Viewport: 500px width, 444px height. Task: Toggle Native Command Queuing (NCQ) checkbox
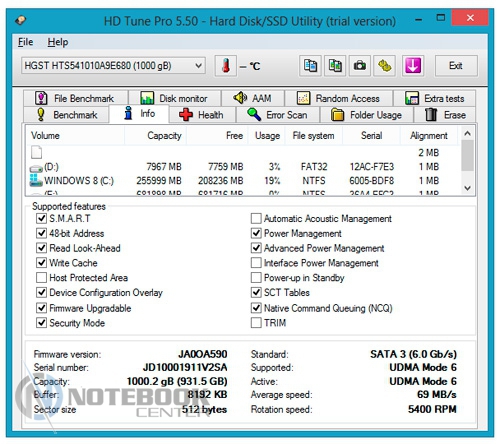click(256, 308)
